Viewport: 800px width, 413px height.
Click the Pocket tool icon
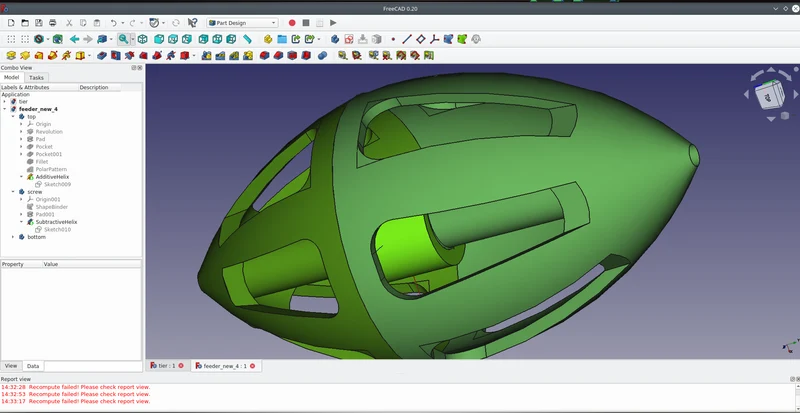click(x=102, y=56)
